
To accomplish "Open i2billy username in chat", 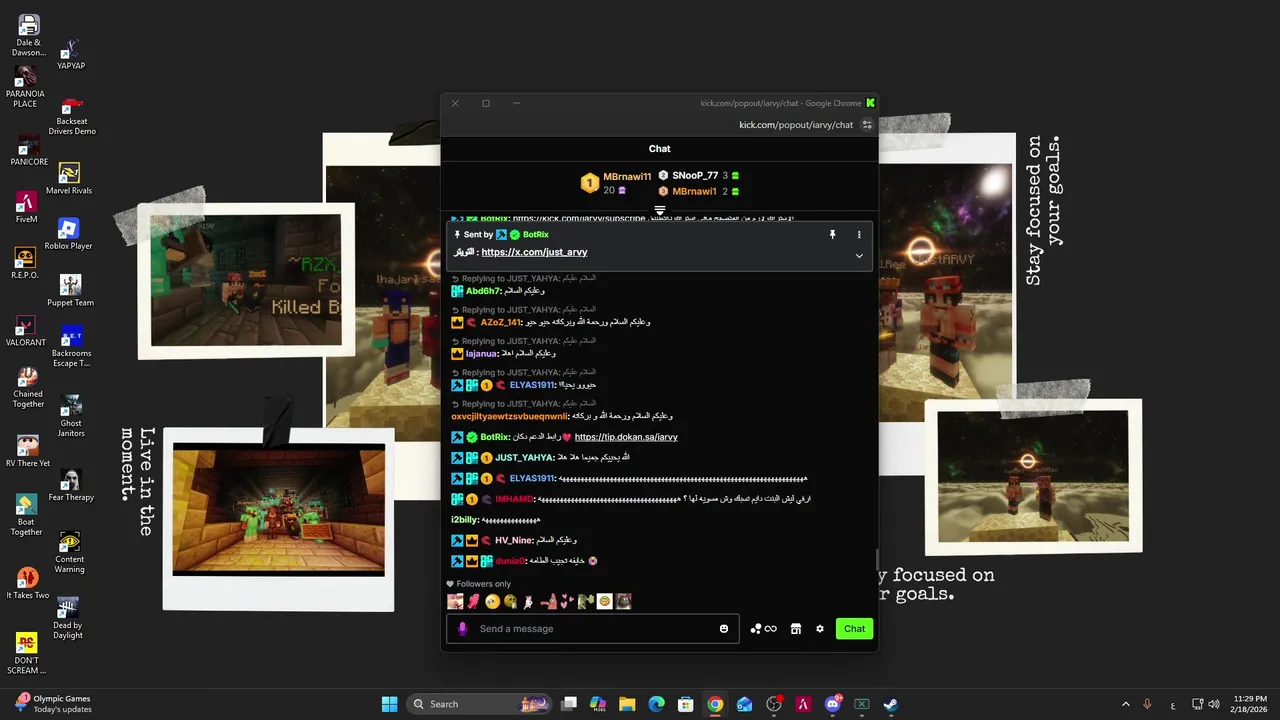I will point(465,520).
